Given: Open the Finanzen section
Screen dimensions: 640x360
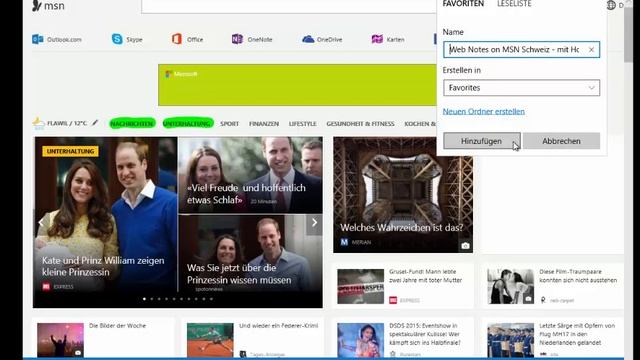Looking at the screenshot, I should (264, 124).
